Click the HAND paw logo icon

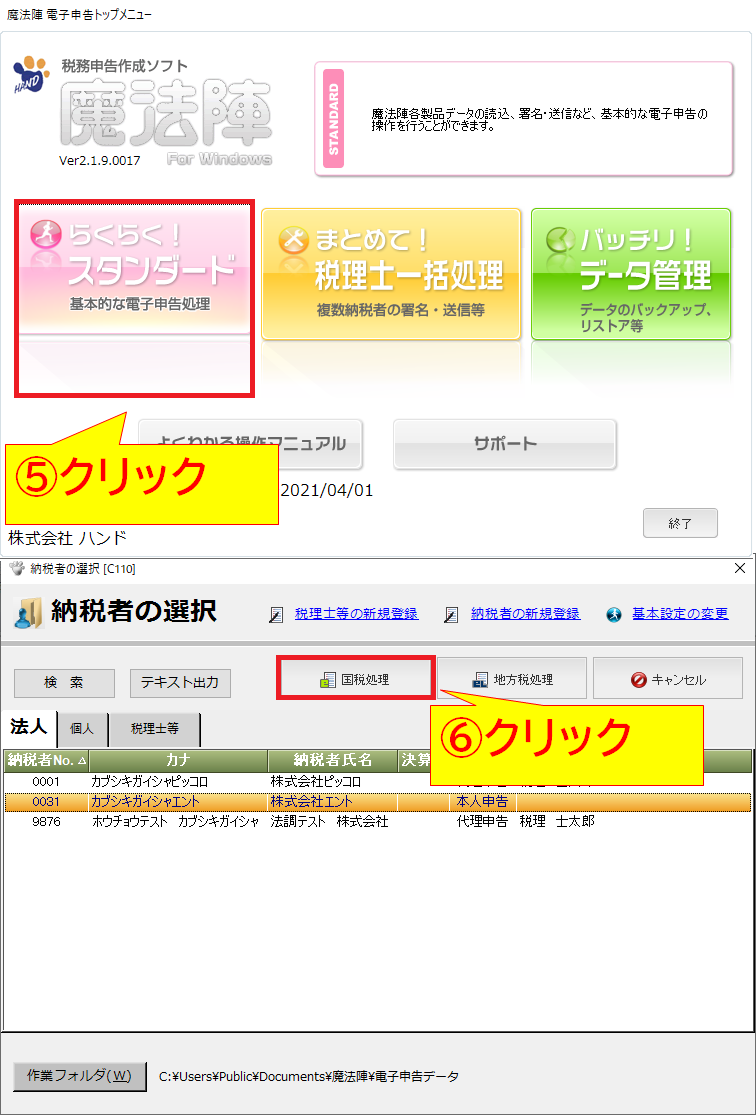32,73
